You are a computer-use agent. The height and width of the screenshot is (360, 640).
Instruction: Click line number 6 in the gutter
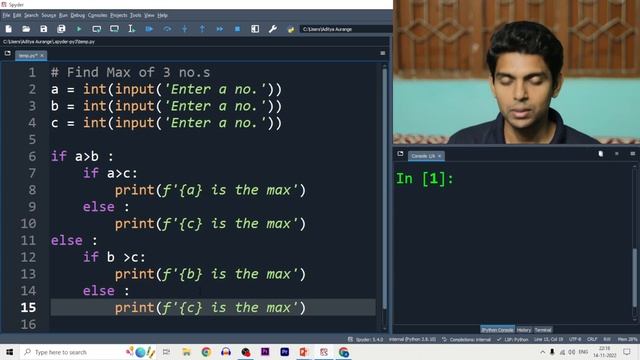(x=32, y=156)
